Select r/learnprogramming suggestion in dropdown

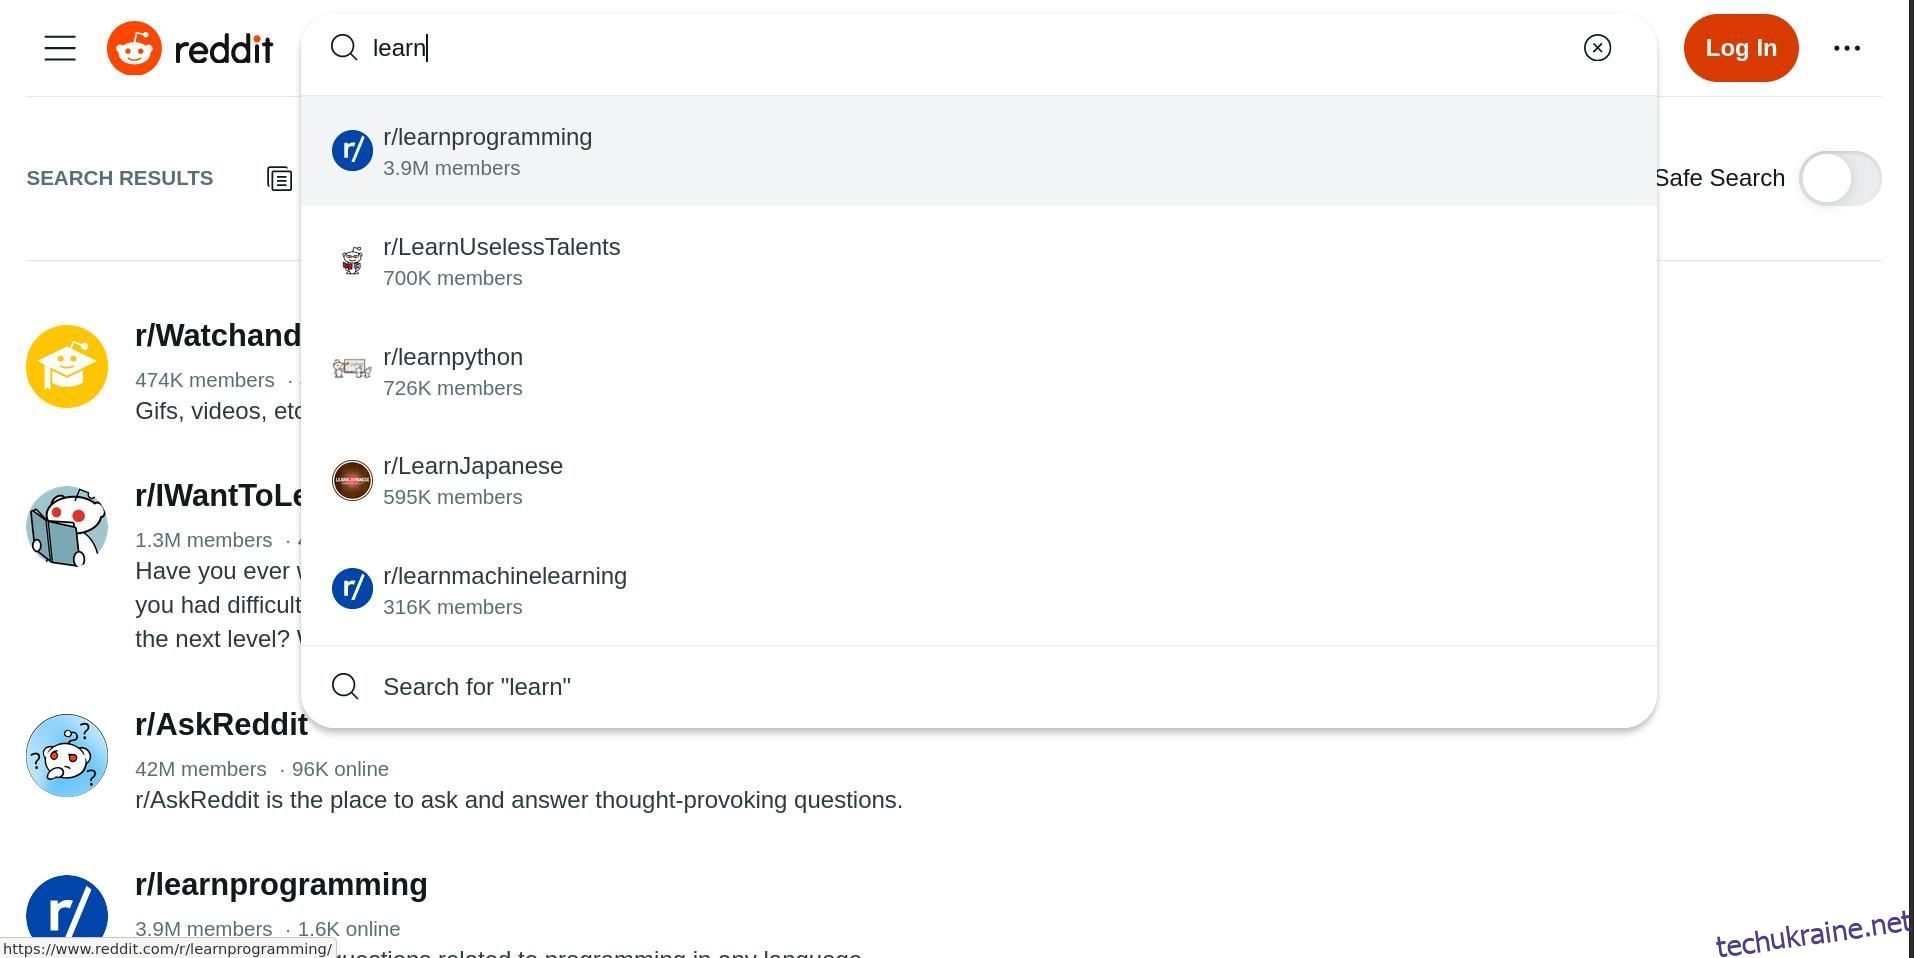(x=978, y=151)
